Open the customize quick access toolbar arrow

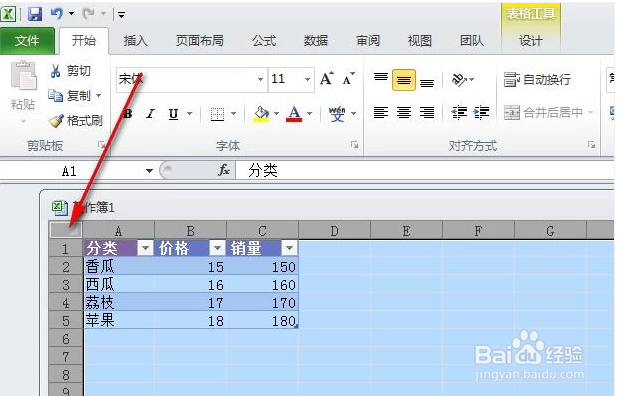[x=122, y=15]
